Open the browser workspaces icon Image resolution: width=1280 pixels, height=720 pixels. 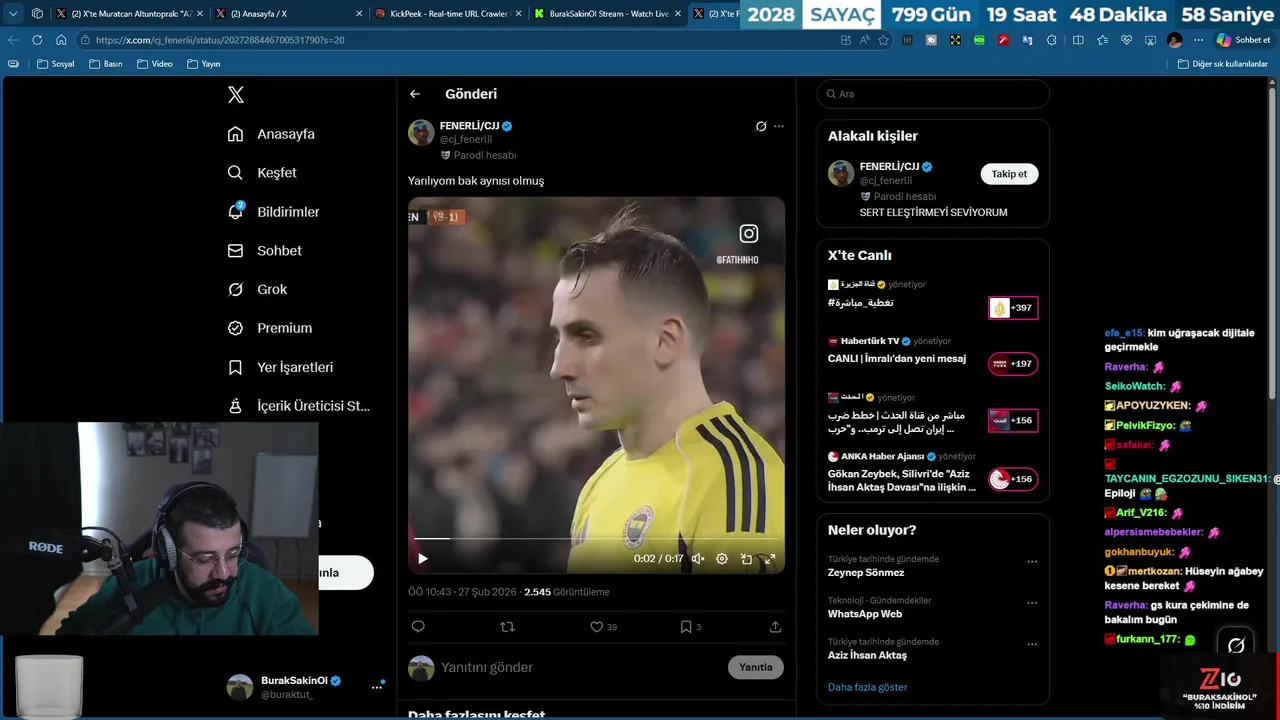point(37,14)
